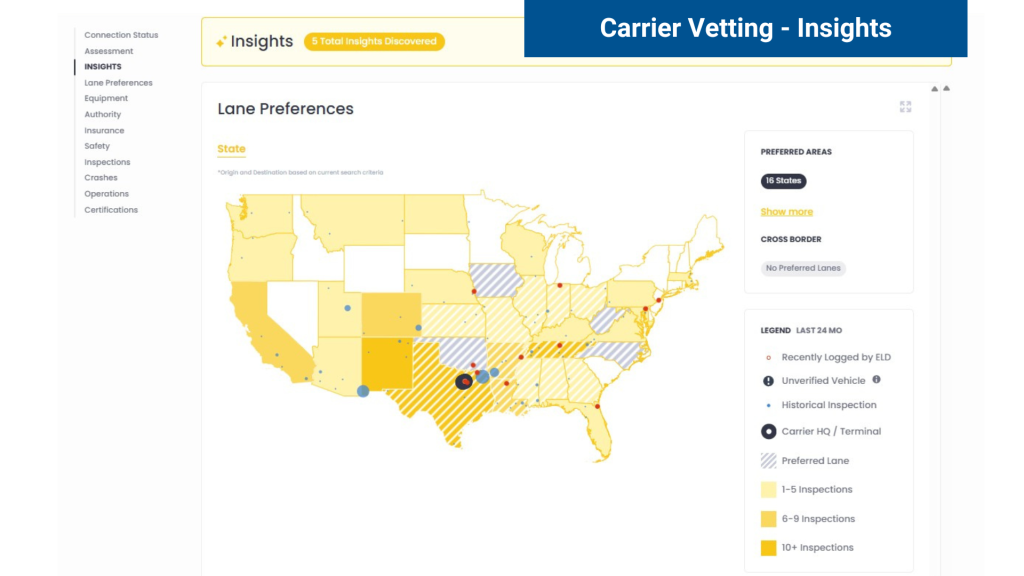
Task: Expand Lane Preferences panel to fullscreen
Action: click(905, 107)
